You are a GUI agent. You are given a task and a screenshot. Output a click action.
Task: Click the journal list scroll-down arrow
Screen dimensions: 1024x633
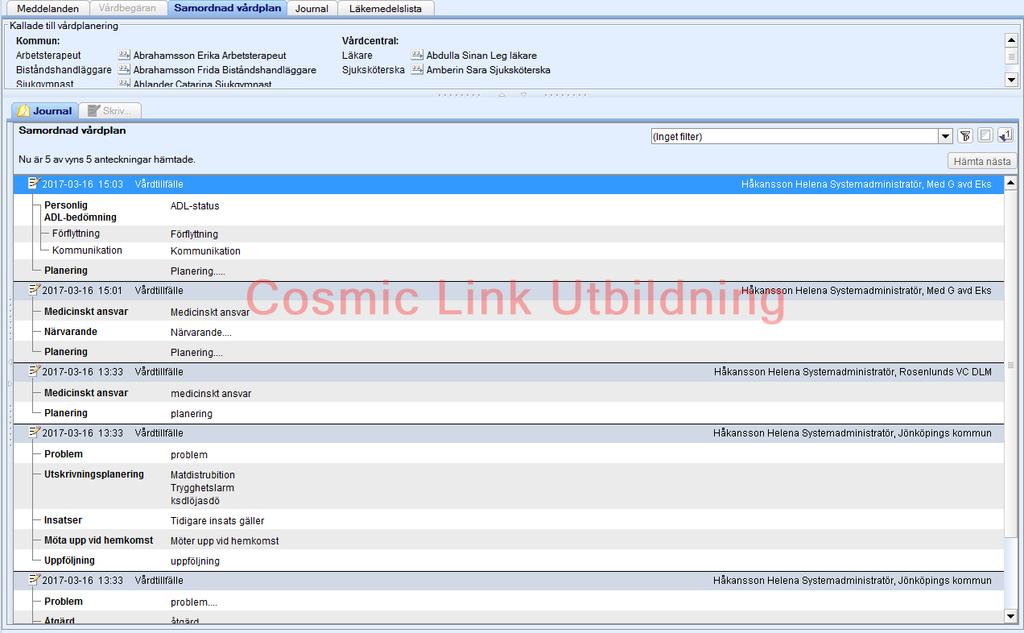[1010, 616]
